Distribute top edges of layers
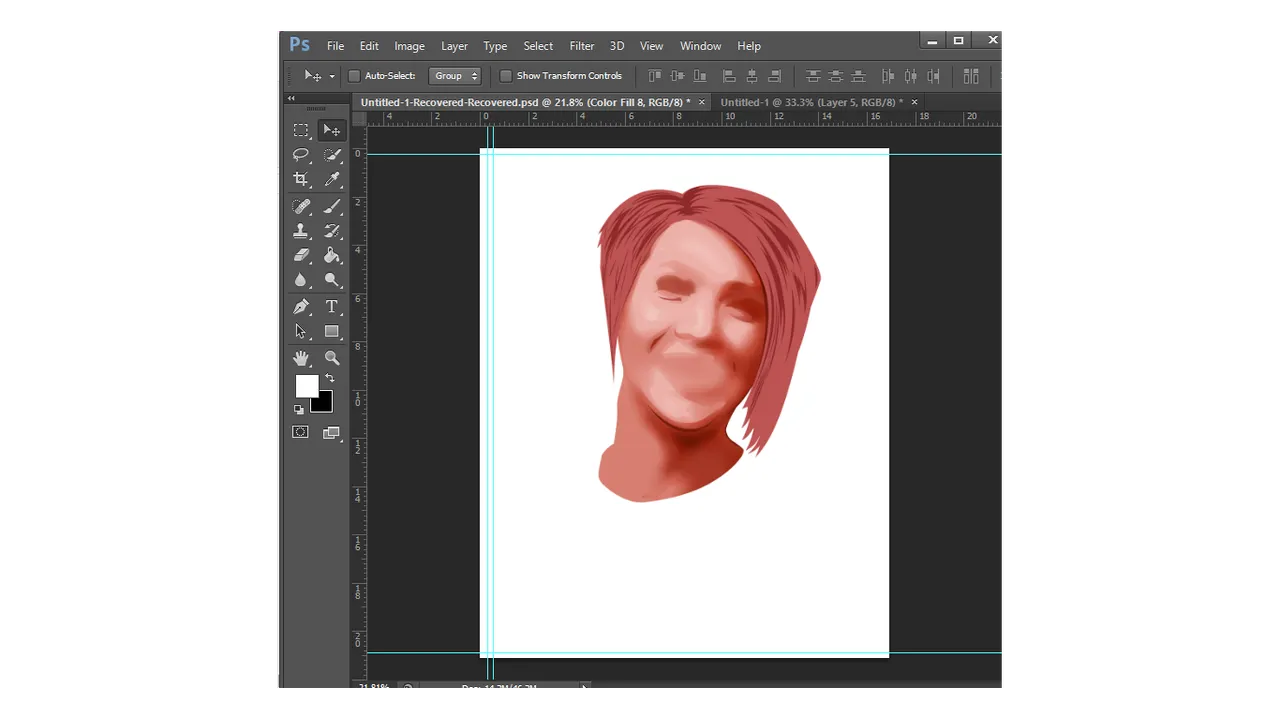This screenshot has height=720, width=1280. pos(813,76)
